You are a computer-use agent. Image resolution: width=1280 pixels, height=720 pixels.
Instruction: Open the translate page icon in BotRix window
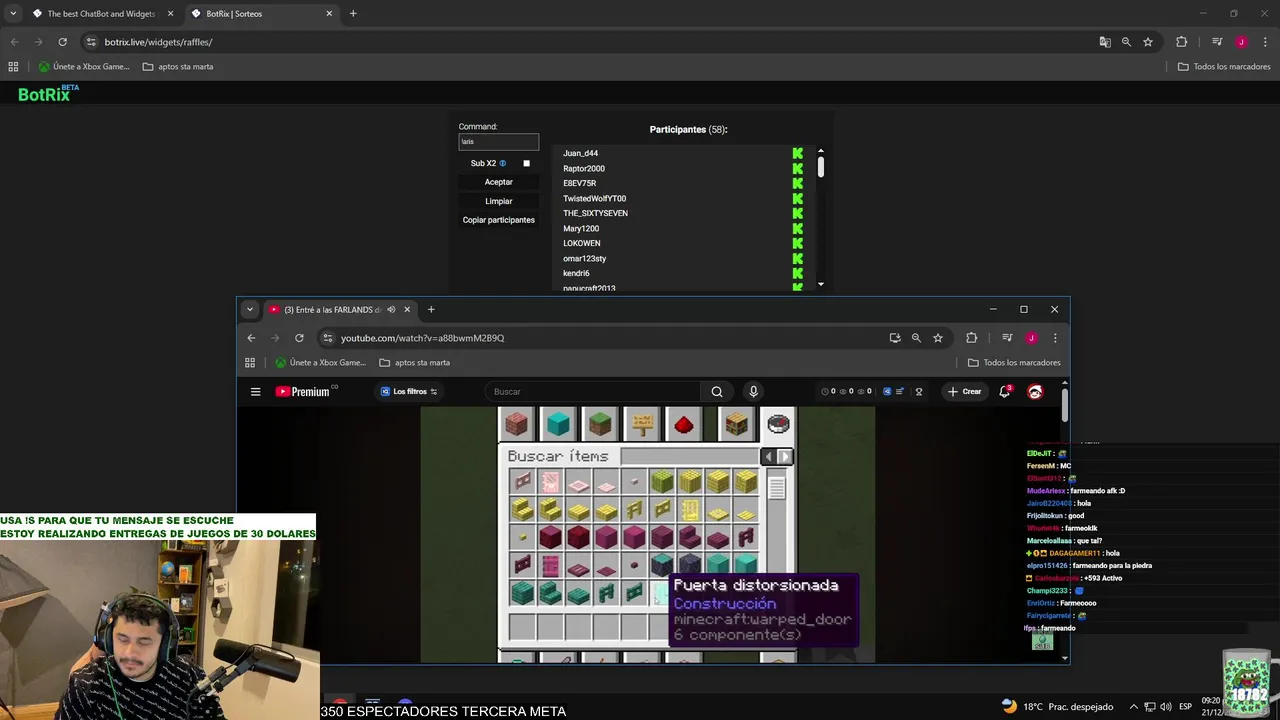(x=1105, y=42)
